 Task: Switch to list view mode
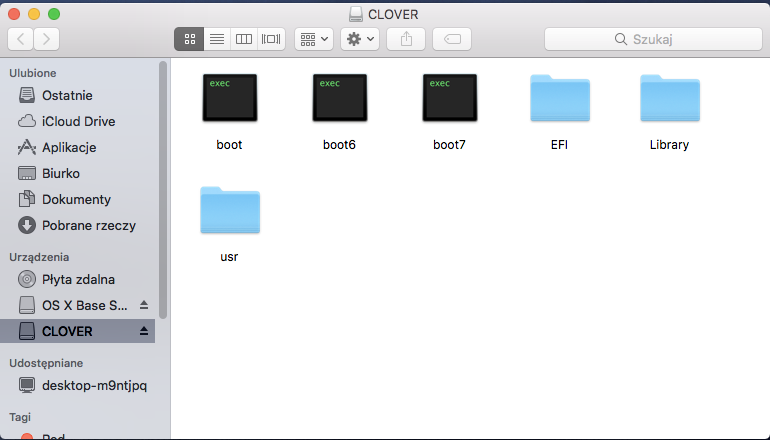coord(216,39)
